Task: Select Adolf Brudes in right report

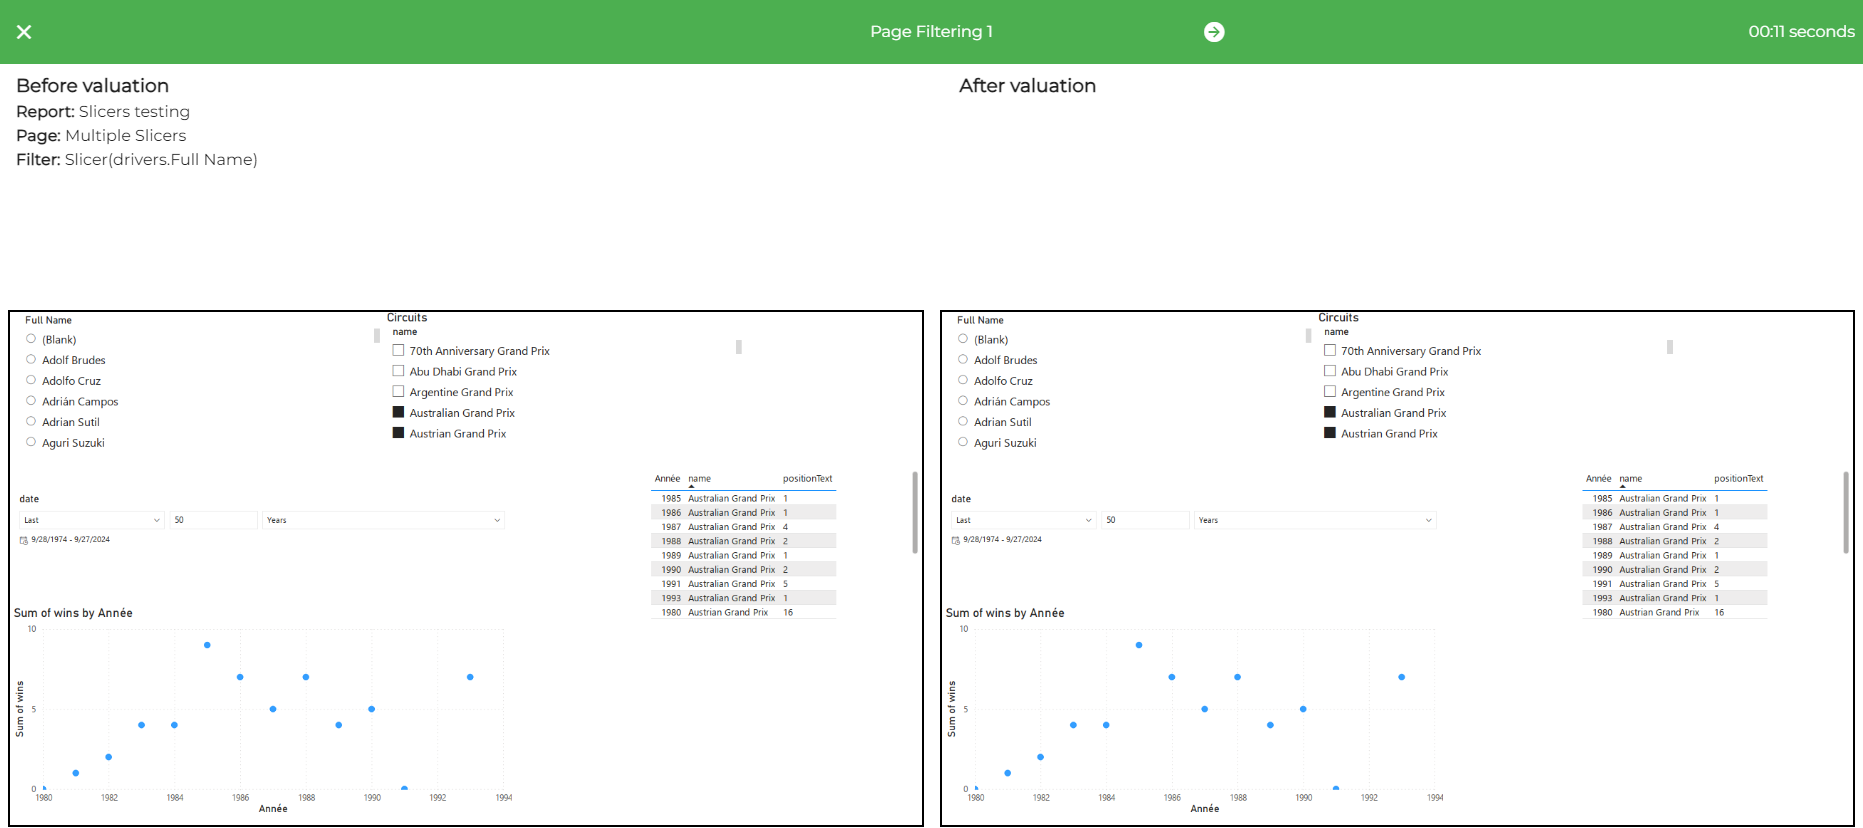Action: click(963, 360)
